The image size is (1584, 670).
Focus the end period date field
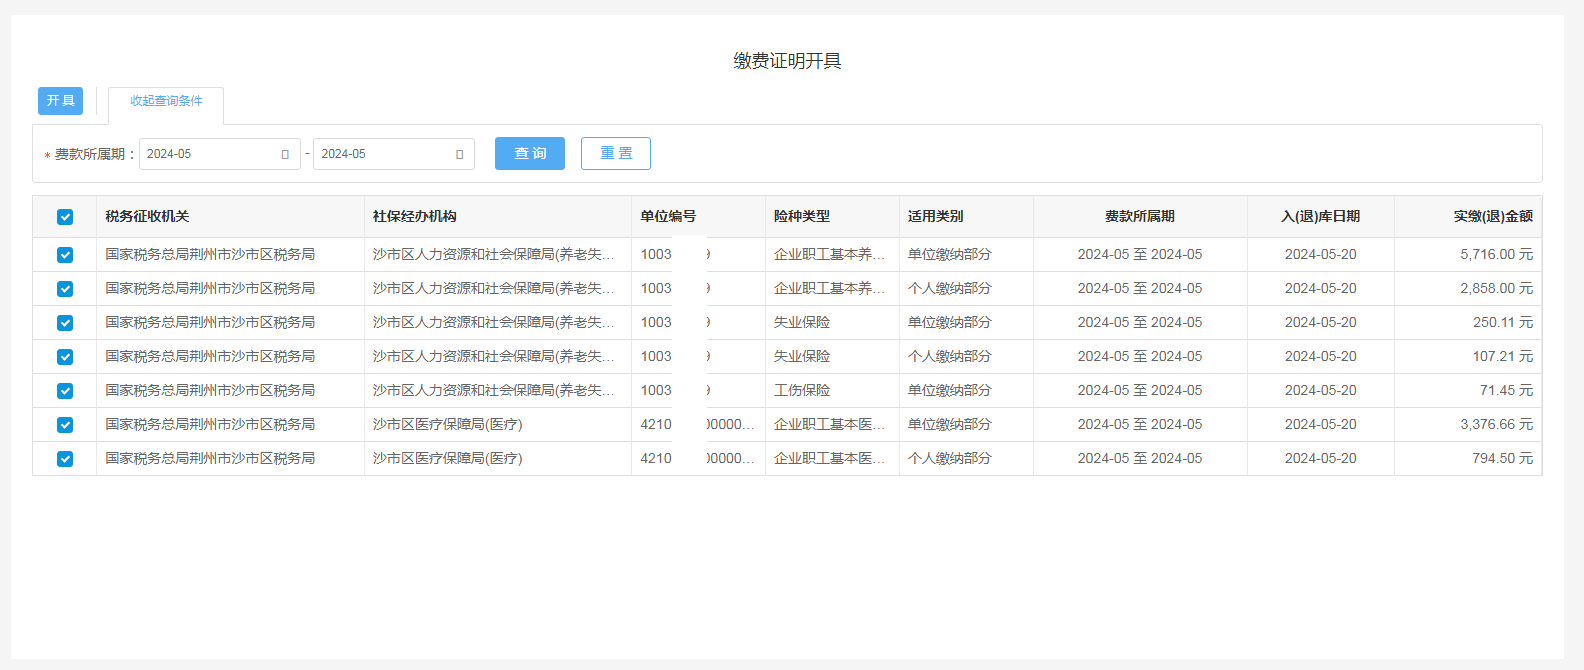(x=394, y=154)
